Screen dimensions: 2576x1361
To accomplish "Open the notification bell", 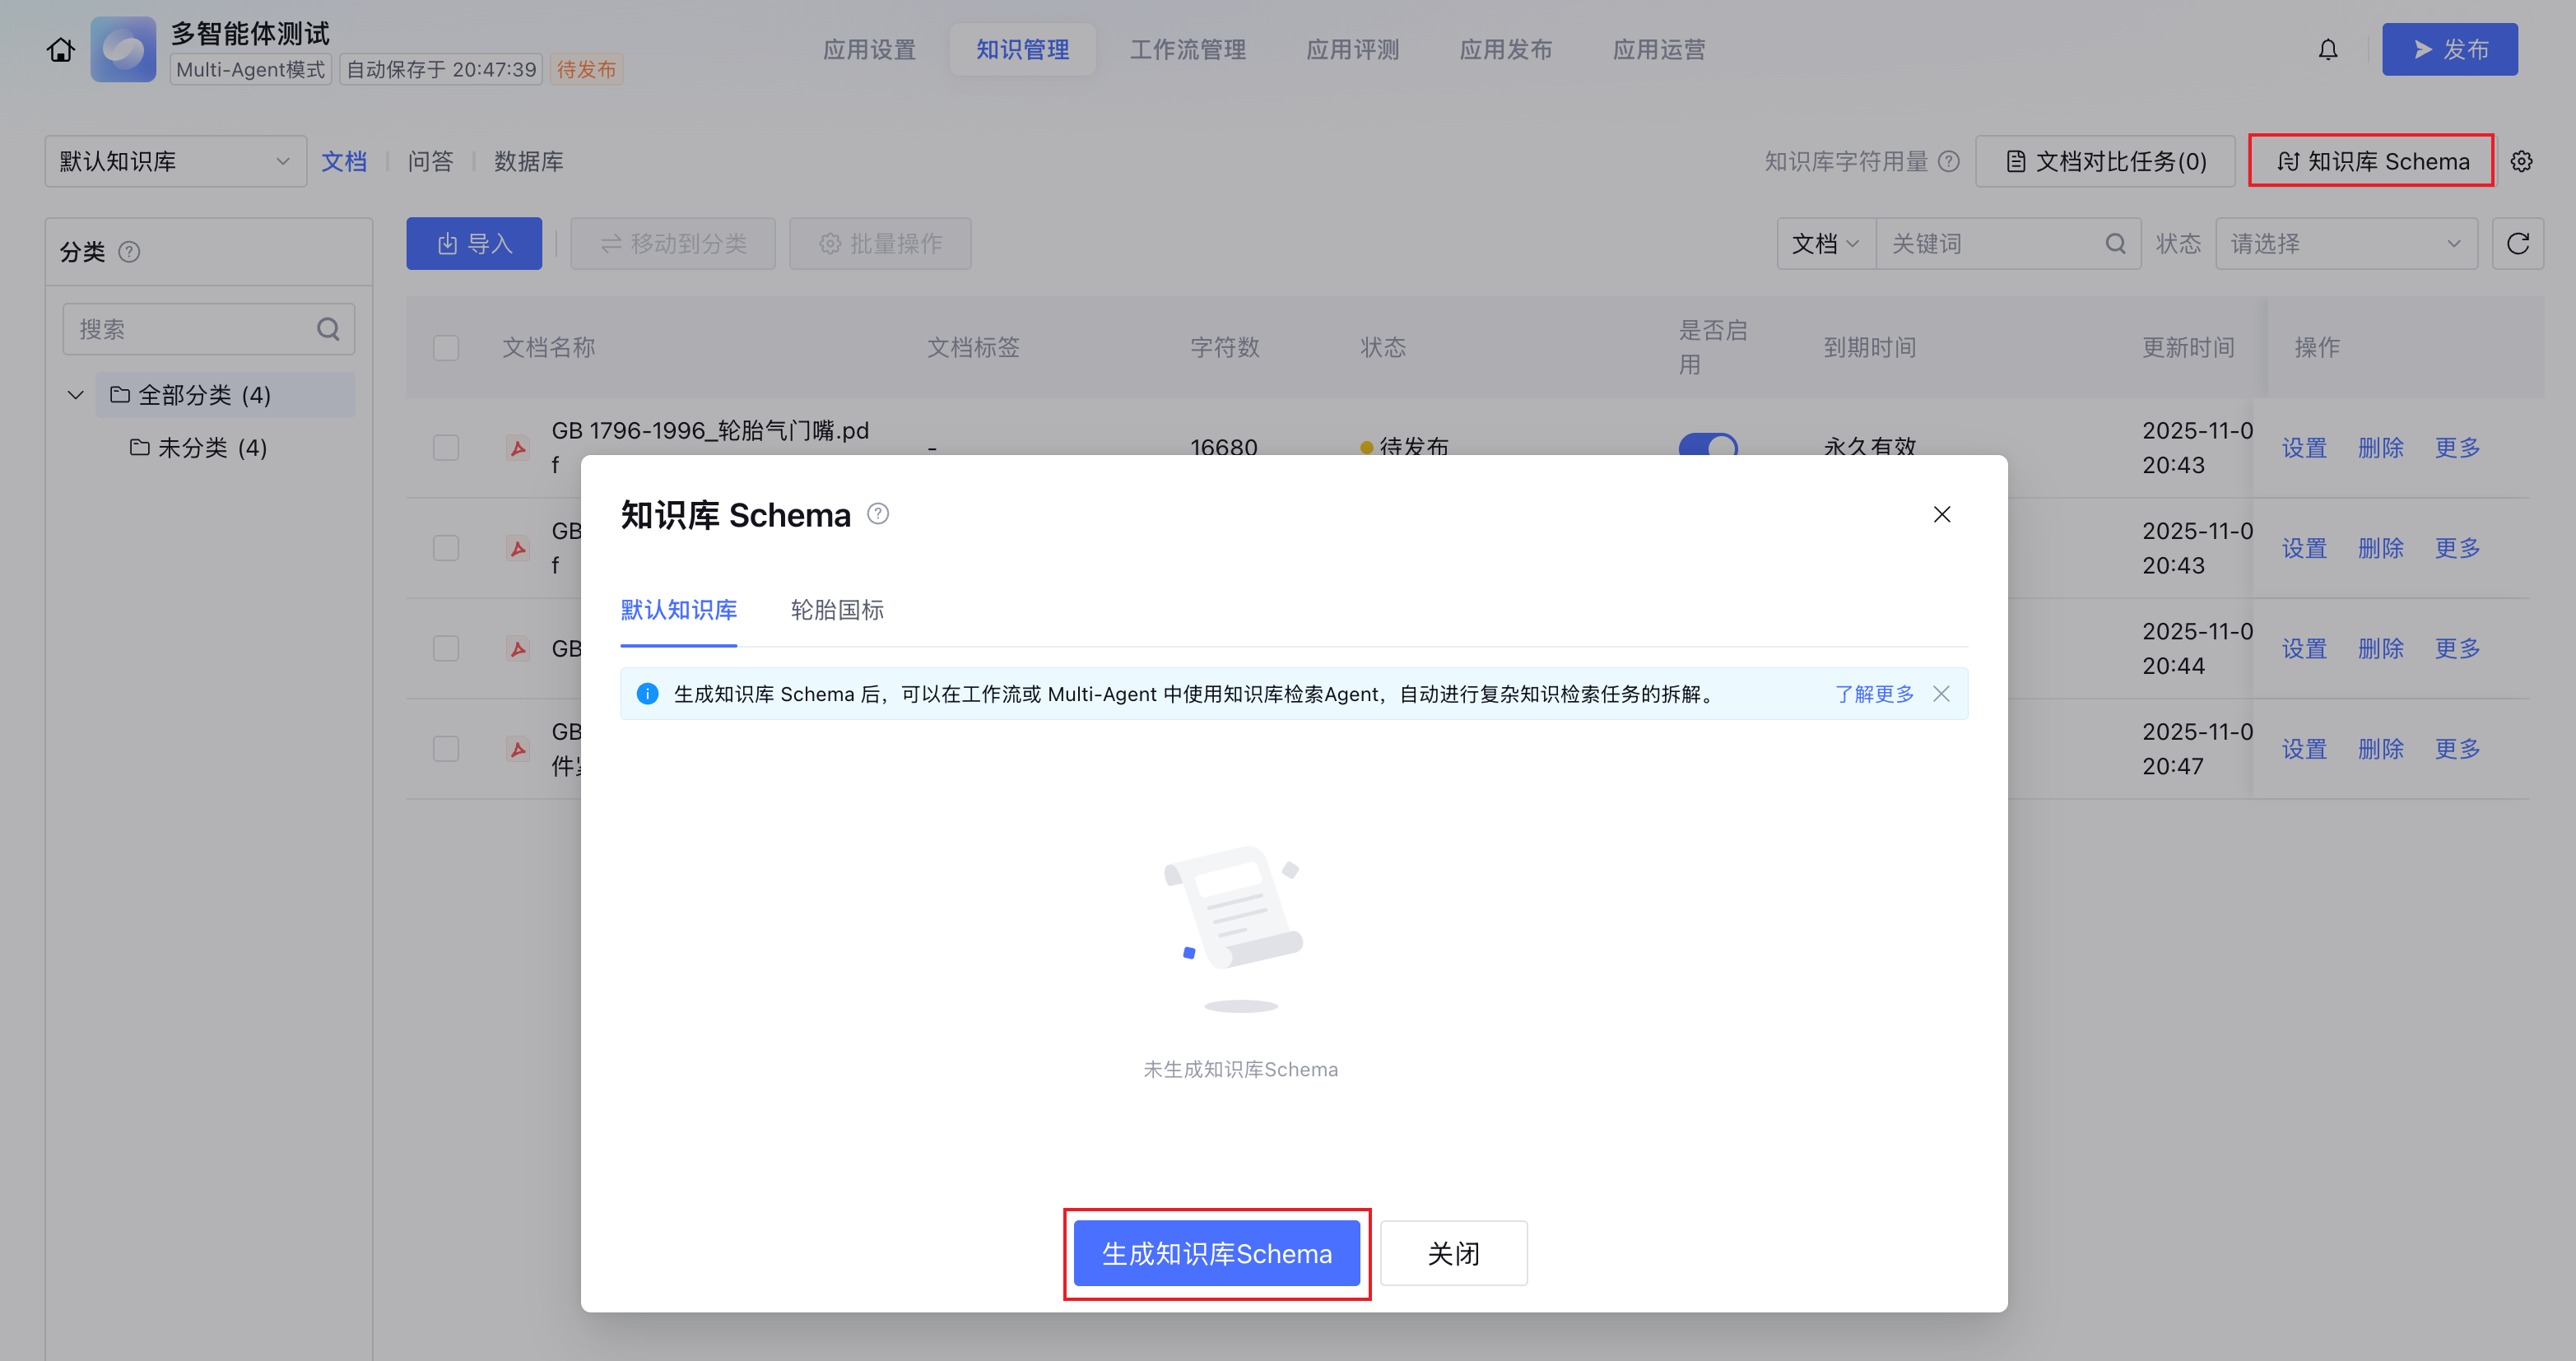I will tap(2327, 49).
